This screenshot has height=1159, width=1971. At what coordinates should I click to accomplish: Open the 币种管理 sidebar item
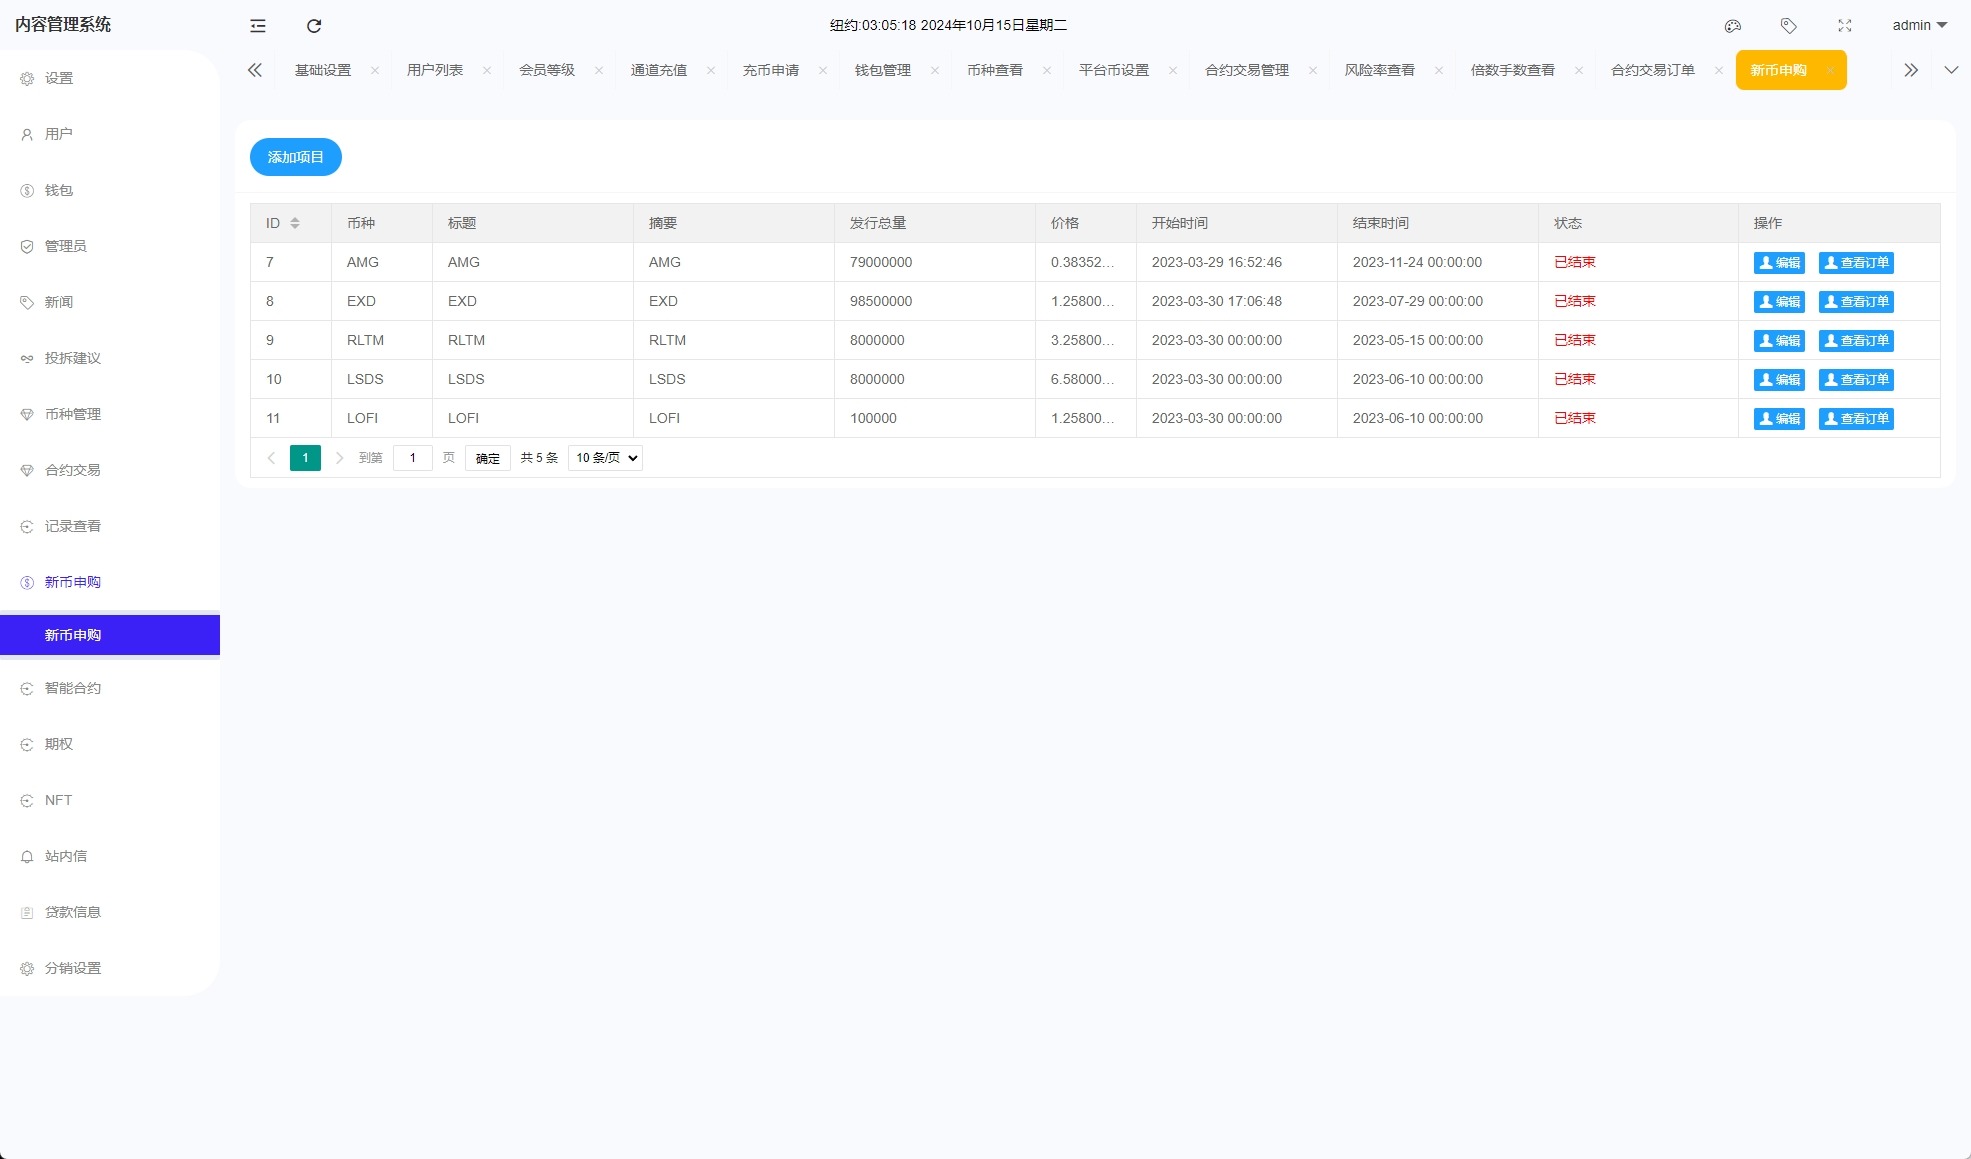[x=72, y=414]
